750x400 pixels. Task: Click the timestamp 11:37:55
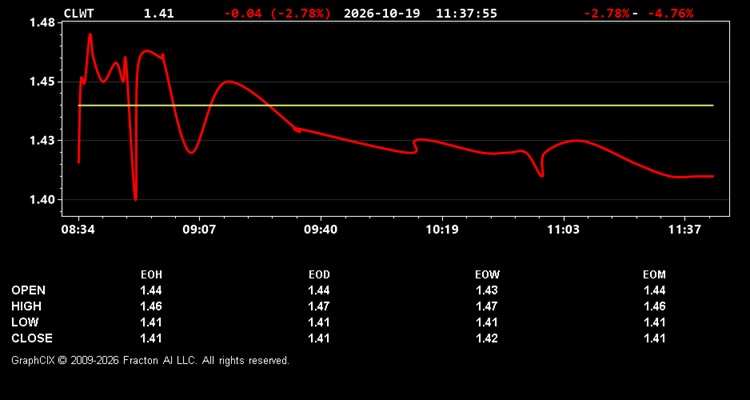pyautogui.click(x=466, y=13)
